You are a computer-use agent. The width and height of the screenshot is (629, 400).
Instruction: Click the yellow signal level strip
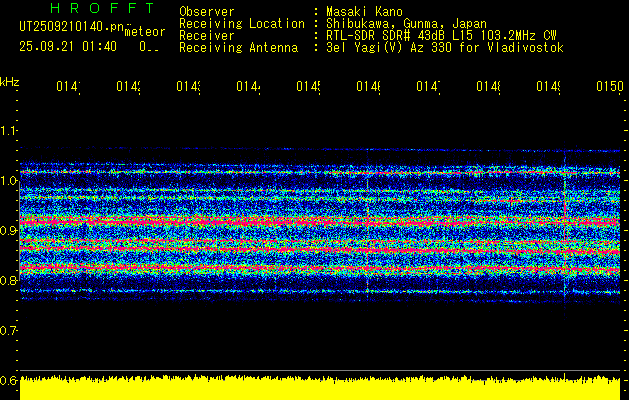click(320, 389)
